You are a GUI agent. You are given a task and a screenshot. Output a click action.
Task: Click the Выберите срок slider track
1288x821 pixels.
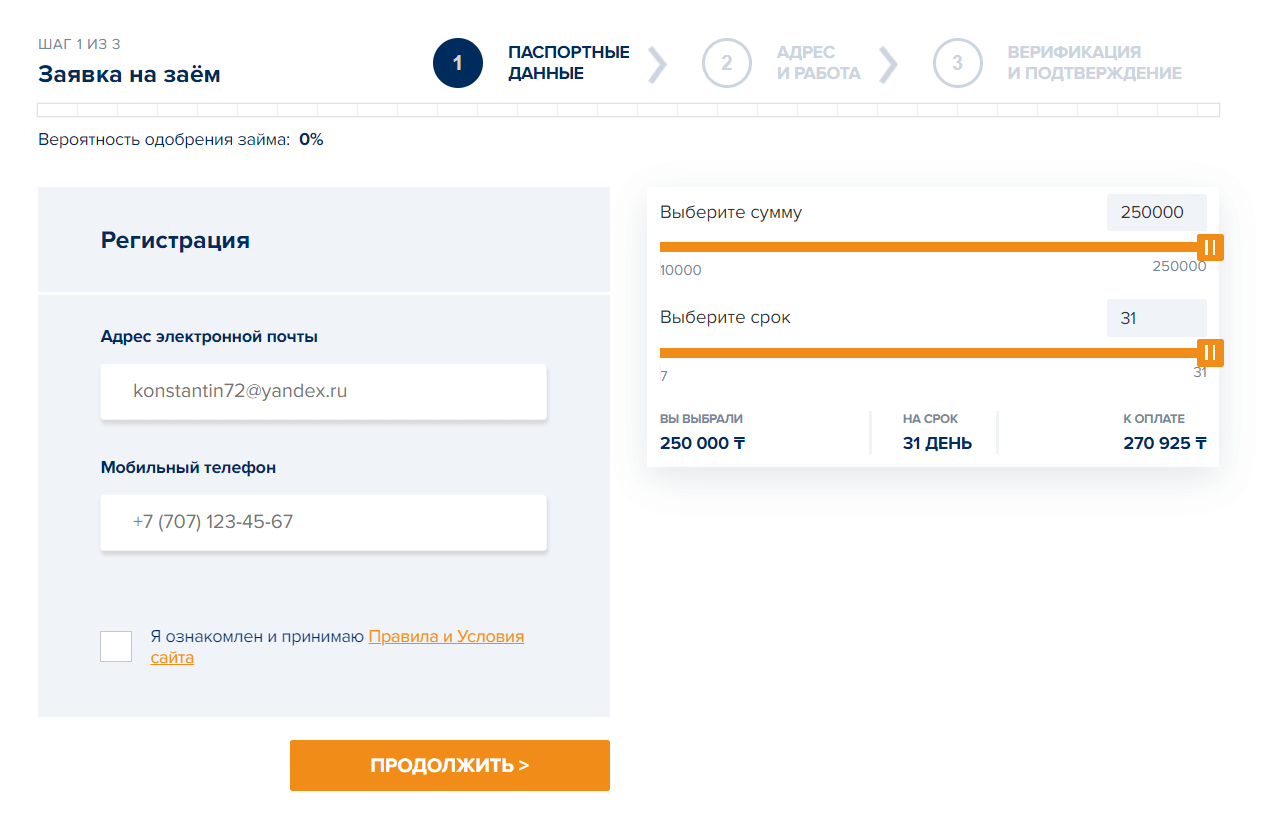pos(930,352)
